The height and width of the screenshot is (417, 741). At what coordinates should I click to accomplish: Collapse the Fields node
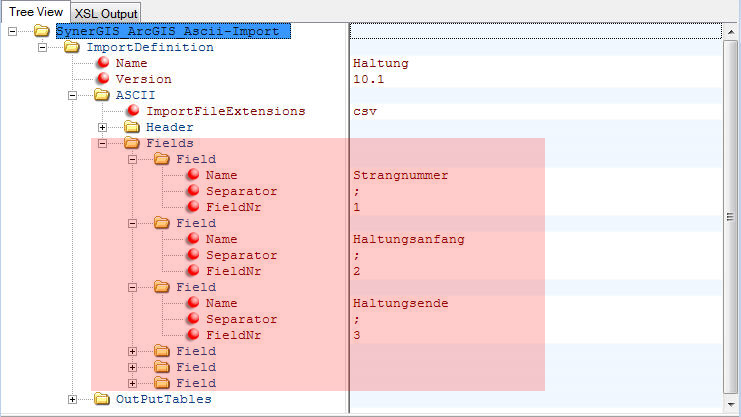click(x=102, y=143)
